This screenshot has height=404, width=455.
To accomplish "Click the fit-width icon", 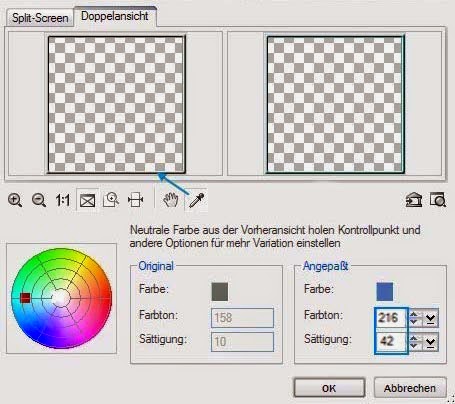I will tap(136, 200).
